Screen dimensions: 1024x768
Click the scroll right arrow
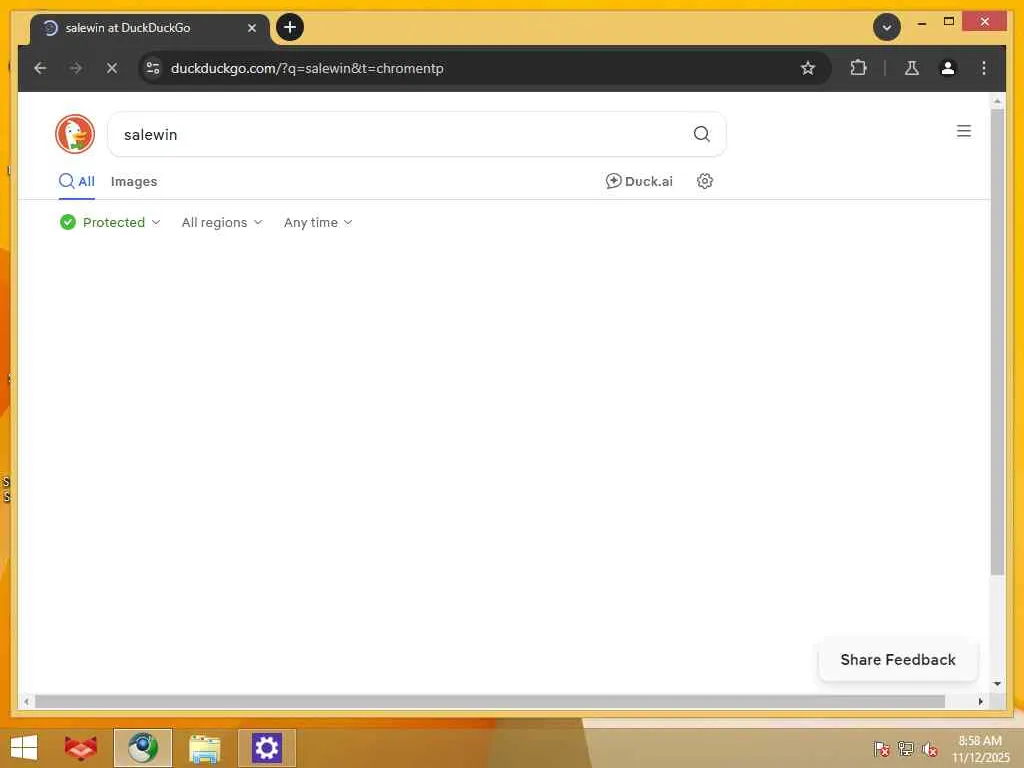pos(980,701)
